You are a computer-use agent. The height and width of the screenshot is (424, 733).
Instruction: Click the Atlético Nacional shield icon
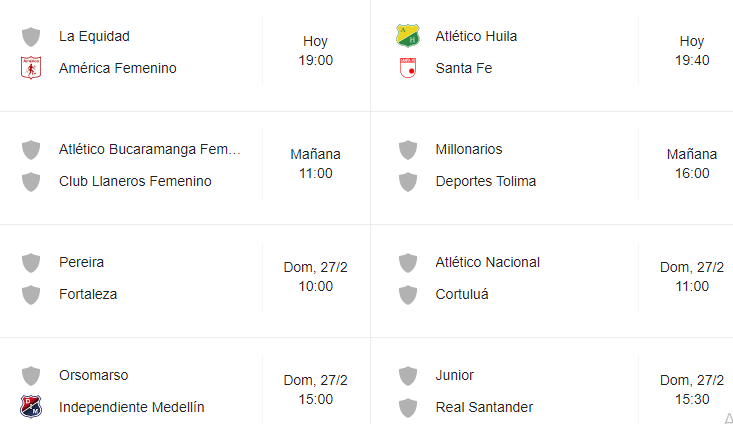[408, 263]
